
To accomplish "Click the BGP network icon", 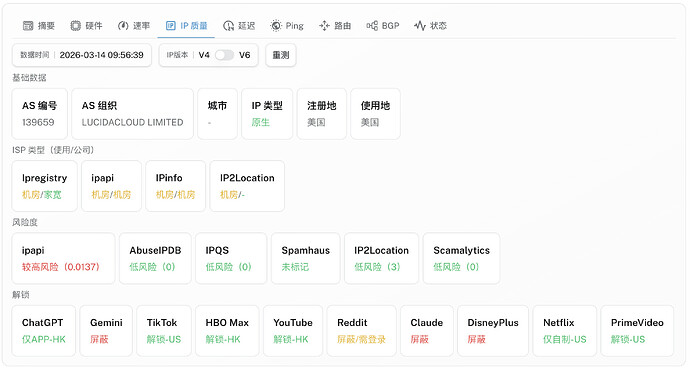I will 372,26.
